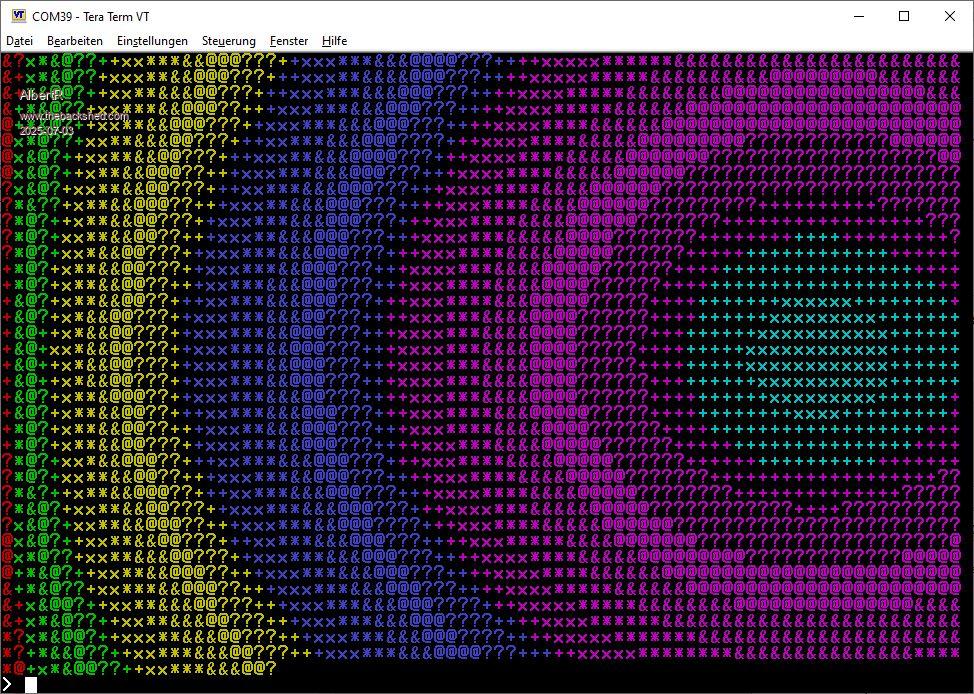Show the Hilfe menu

(x=335, y=41)
